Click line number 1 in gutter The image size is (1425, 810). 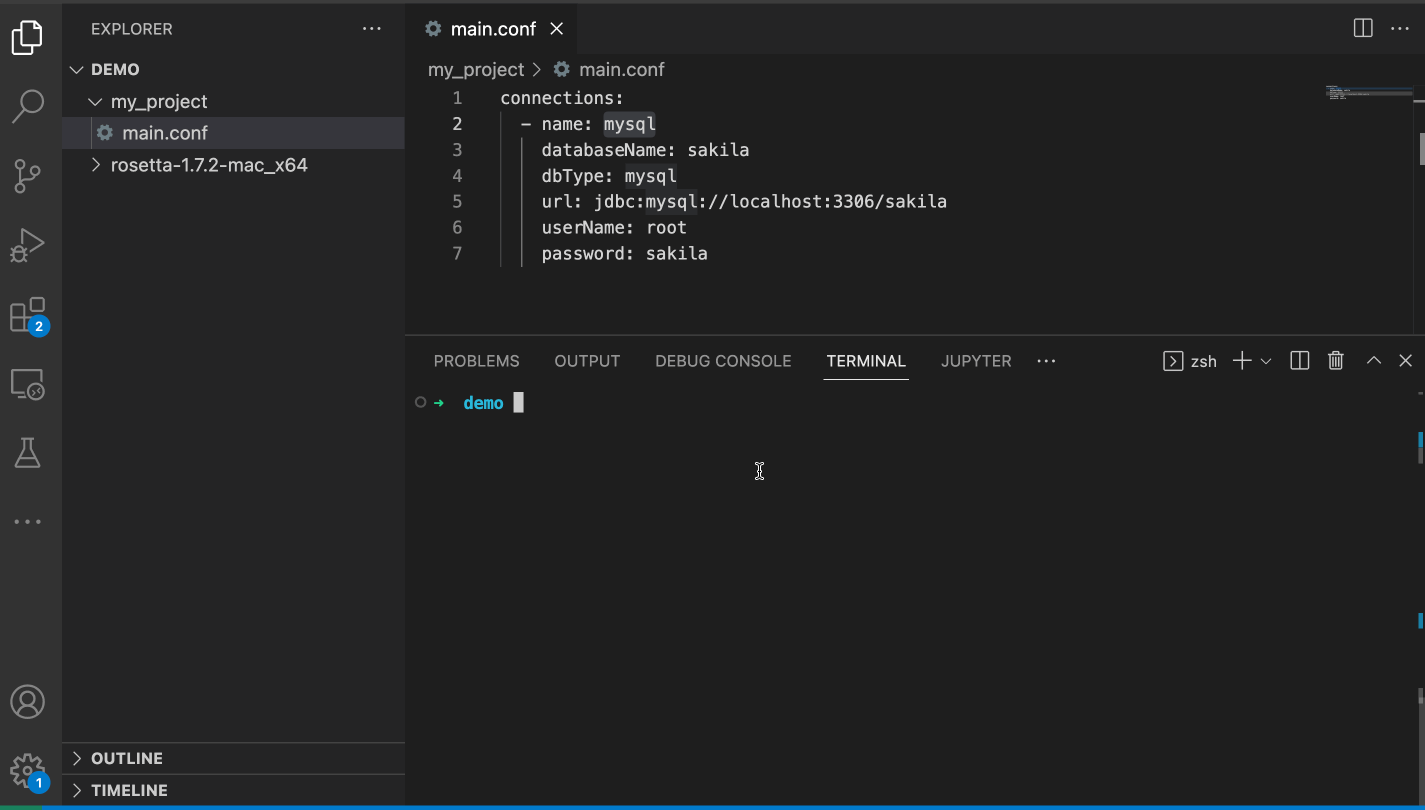tap(457, 98)
